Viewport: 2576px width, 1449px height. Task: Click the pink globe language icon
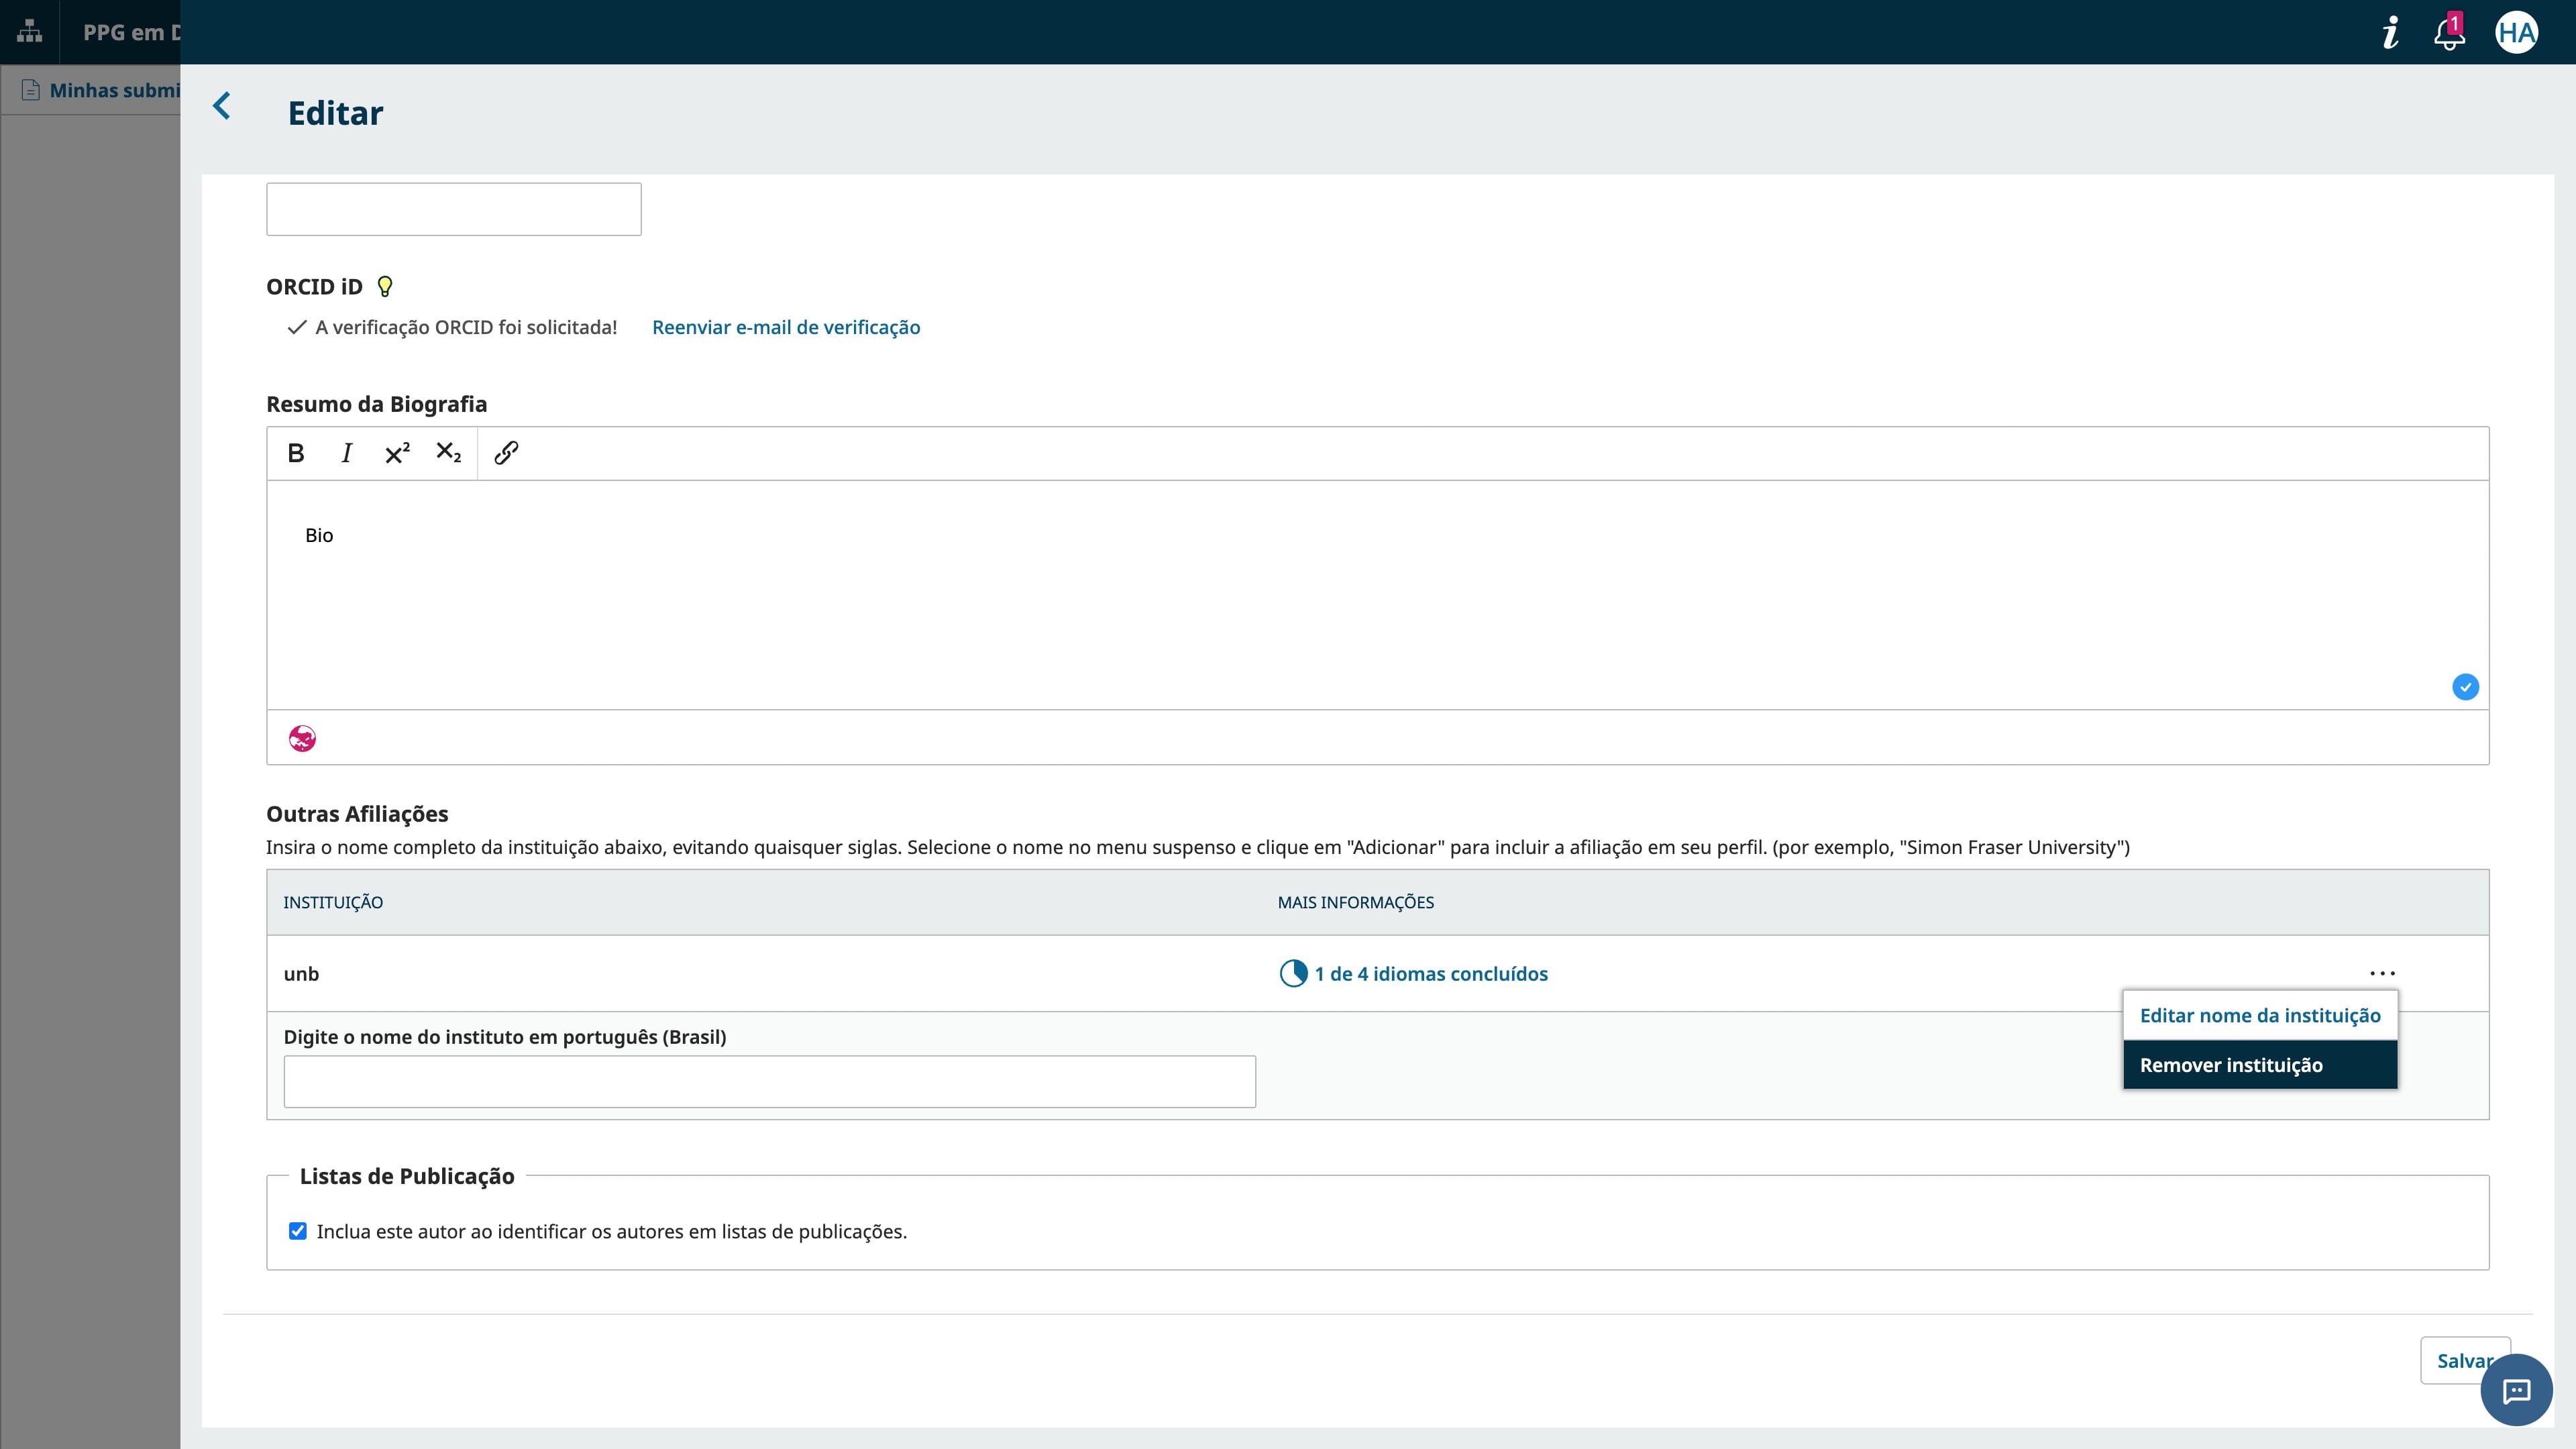click(302, 738)
